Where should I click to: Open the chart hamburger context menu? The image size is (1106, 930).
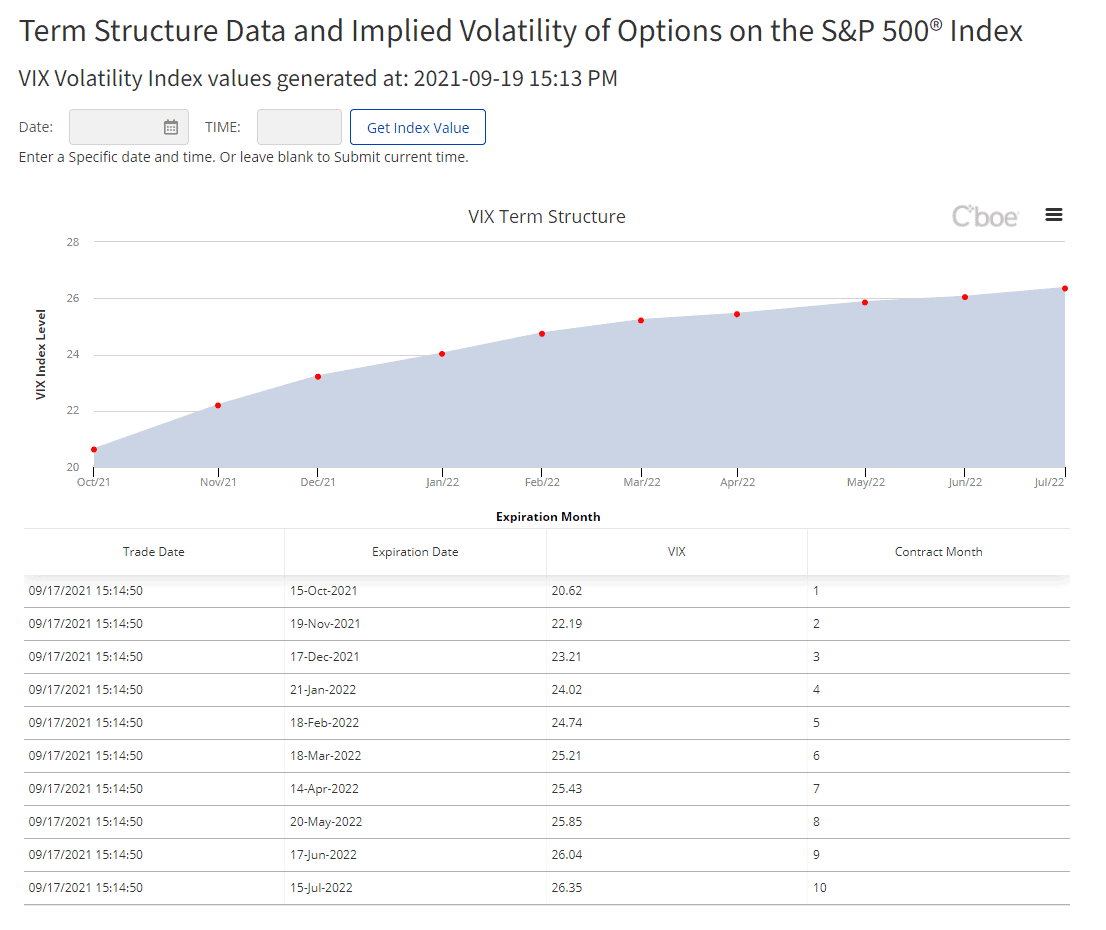[1053, 215]
